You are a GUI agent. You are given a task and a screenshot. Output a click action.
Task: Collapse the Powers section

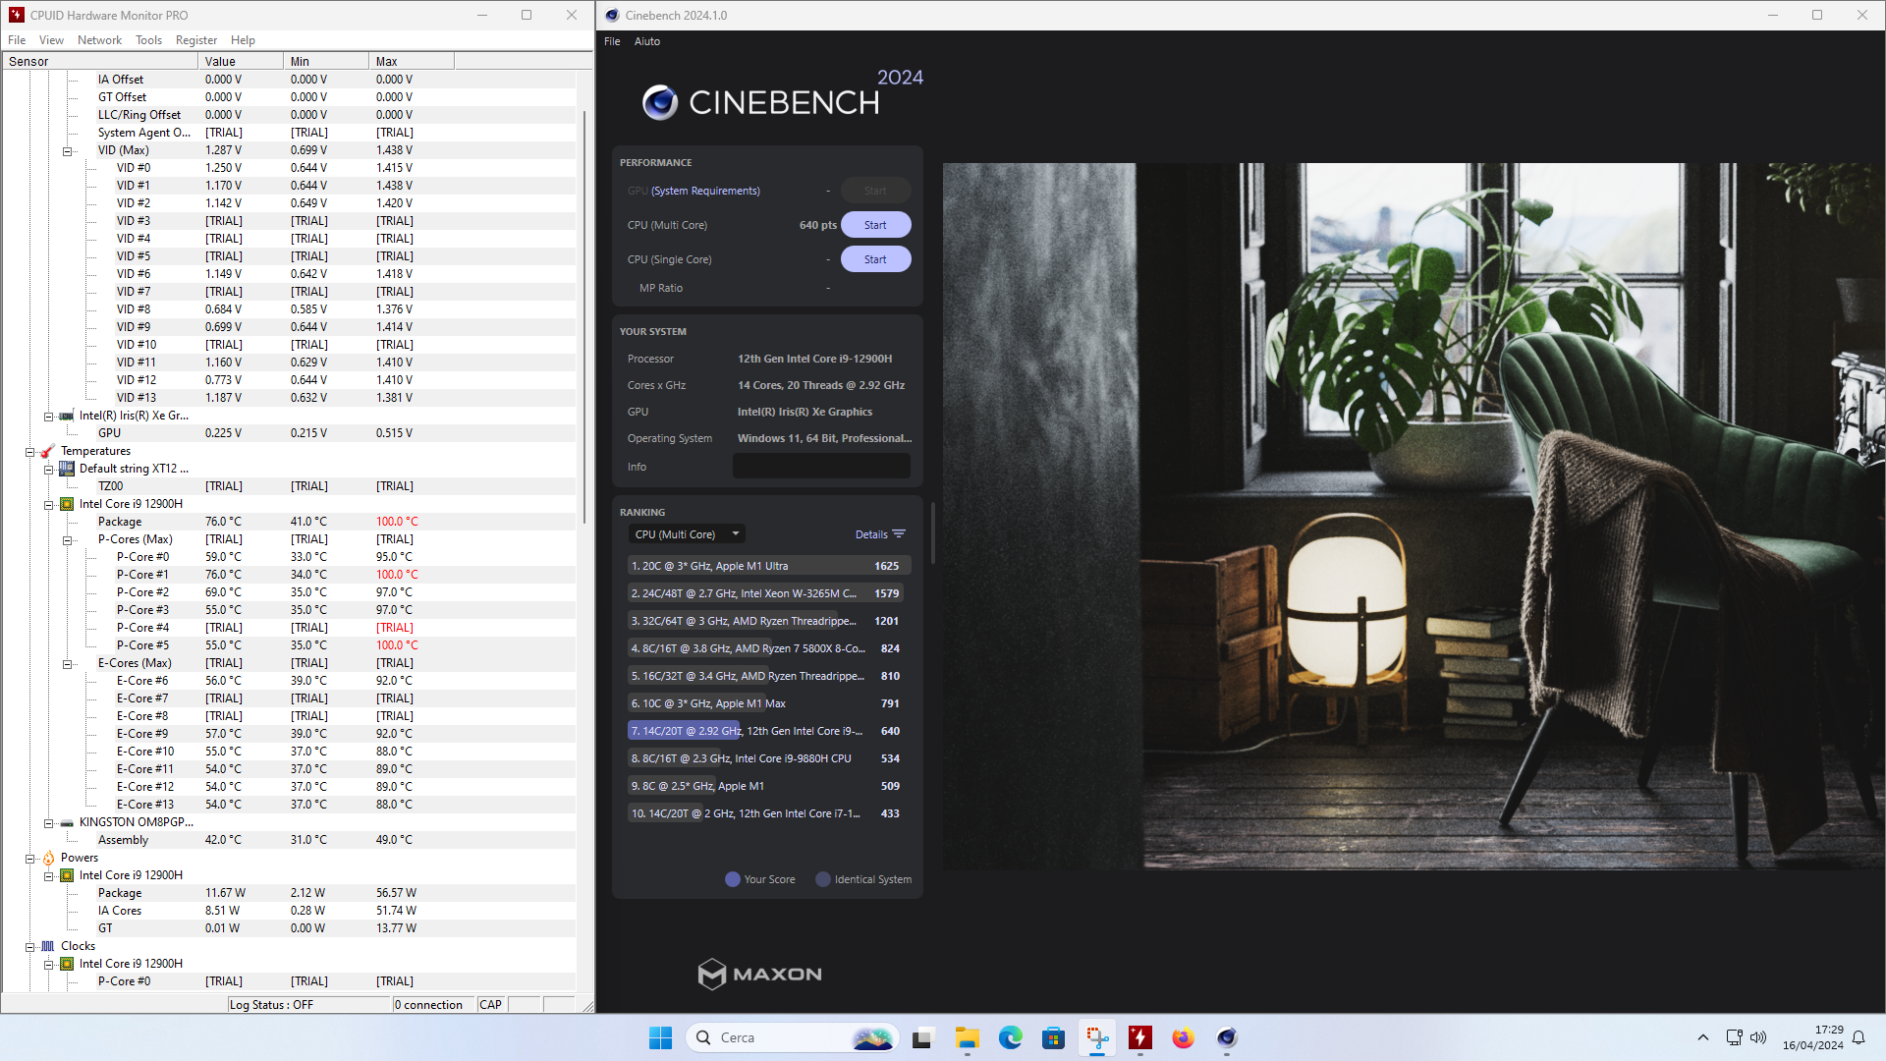[x=30, y=858]
